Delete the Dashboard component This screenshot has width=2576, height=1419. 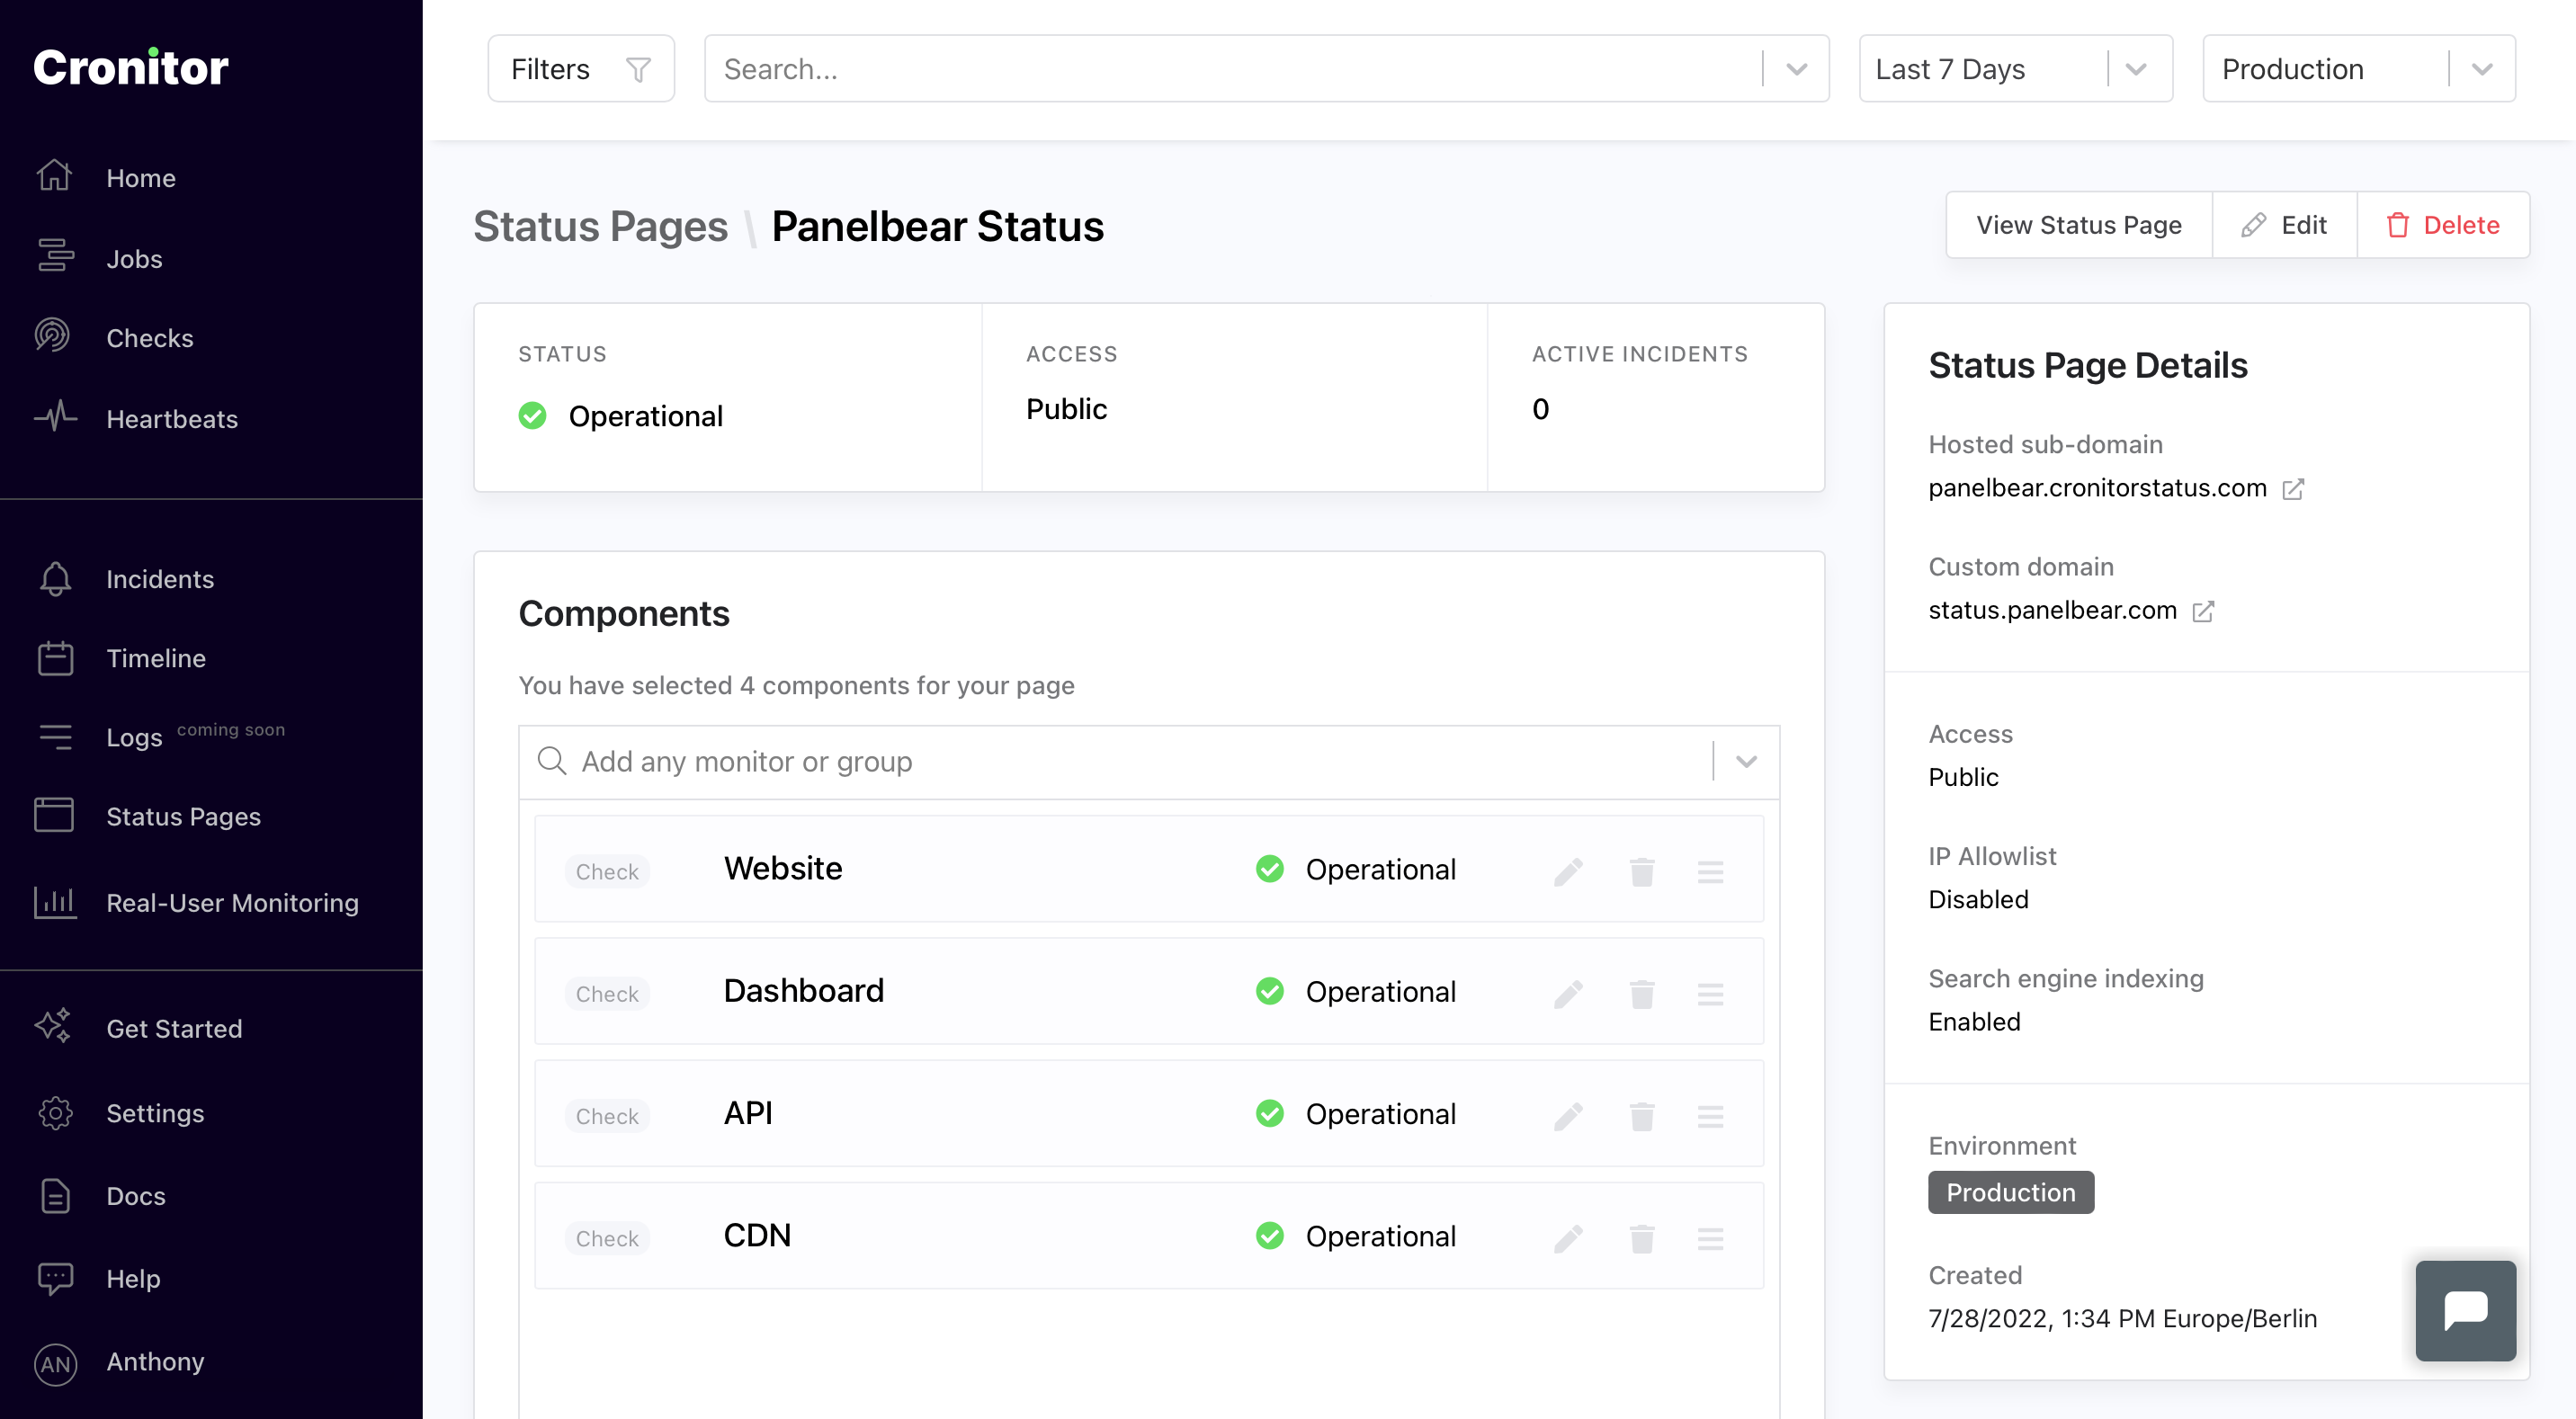pyautogui.click(x=1642, y=993)
